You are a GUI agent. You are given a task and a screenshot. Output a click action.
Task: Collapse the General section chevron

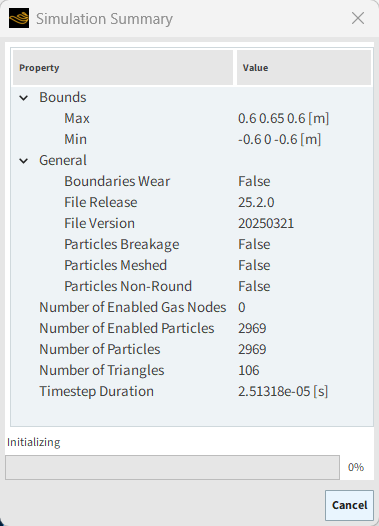(23, 161)
